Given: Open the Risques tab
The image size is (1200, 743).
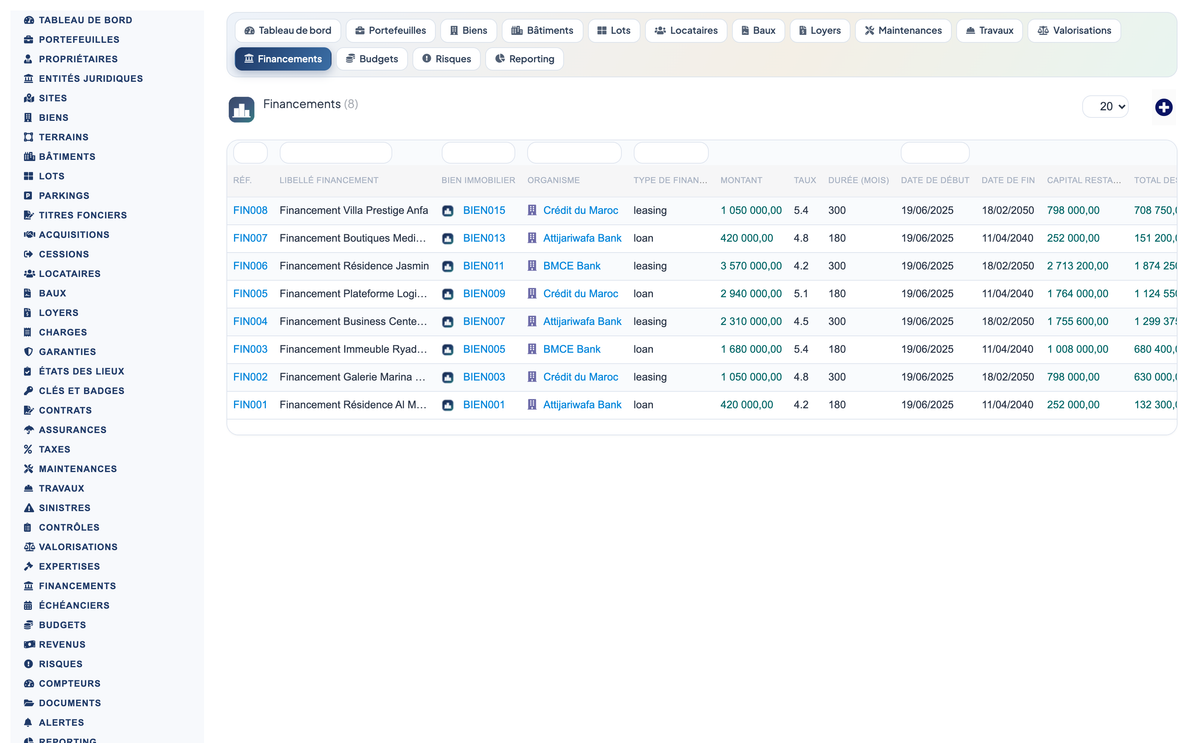Looking at the screenshot, I should (x=446, y=59).
